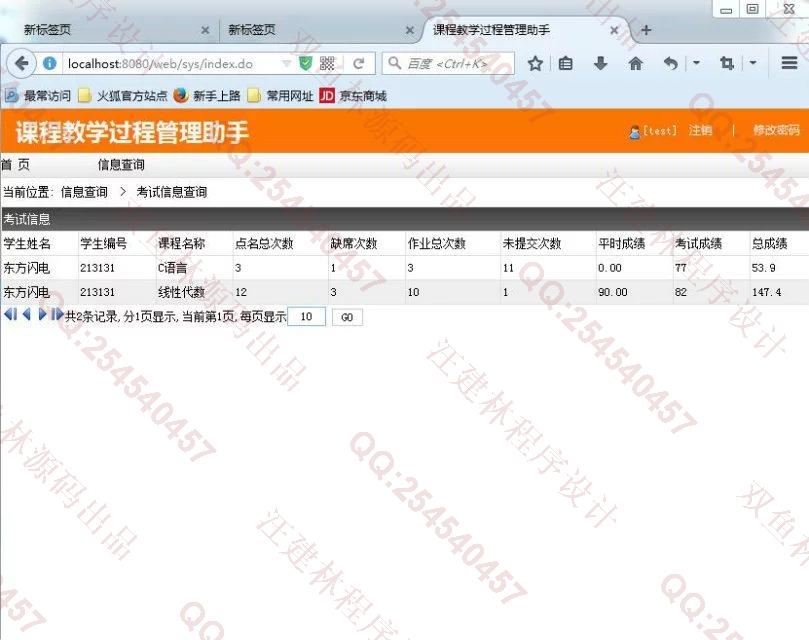Go to first page of records

(10, 314)
